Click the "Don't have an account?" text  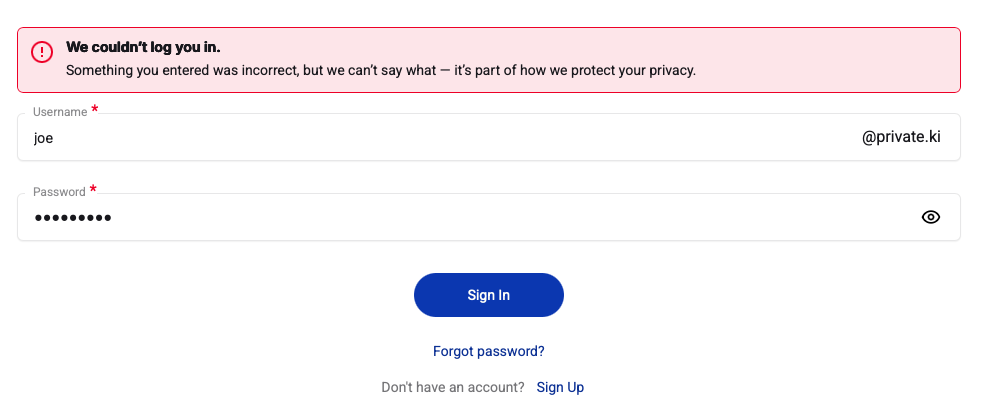click(453, 387)
